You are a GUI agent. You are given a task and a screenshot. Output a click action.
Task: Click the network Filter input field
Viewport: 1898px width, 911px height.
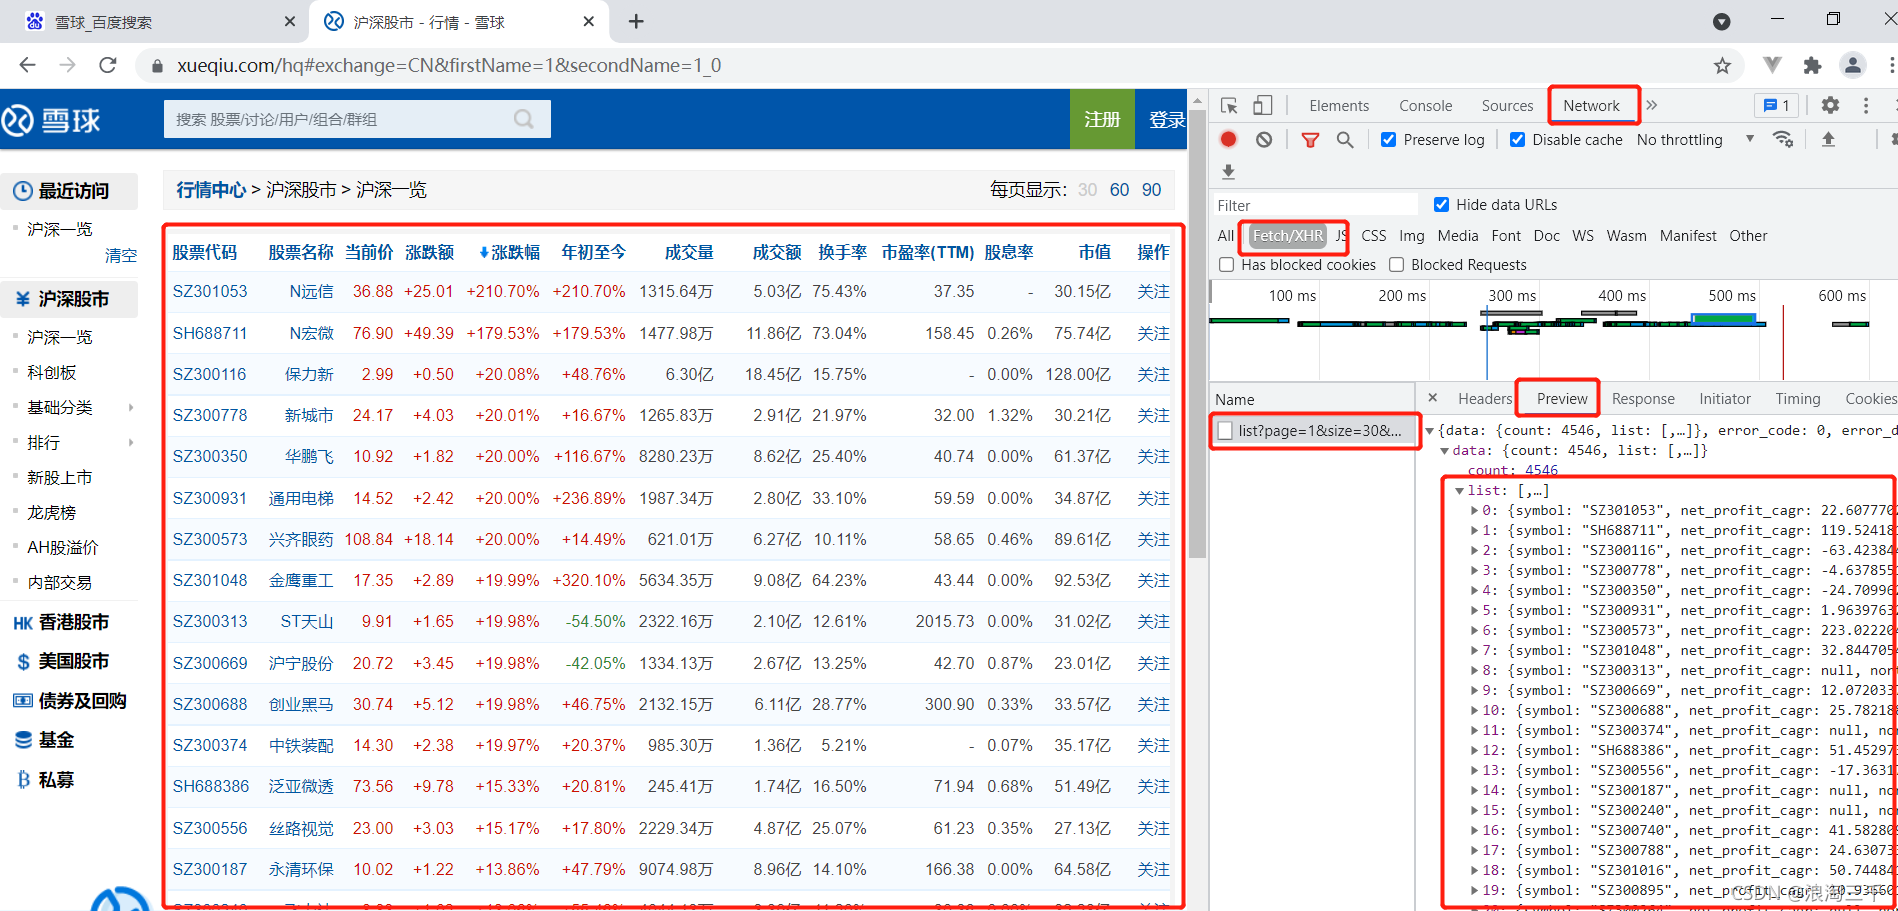1315,205
